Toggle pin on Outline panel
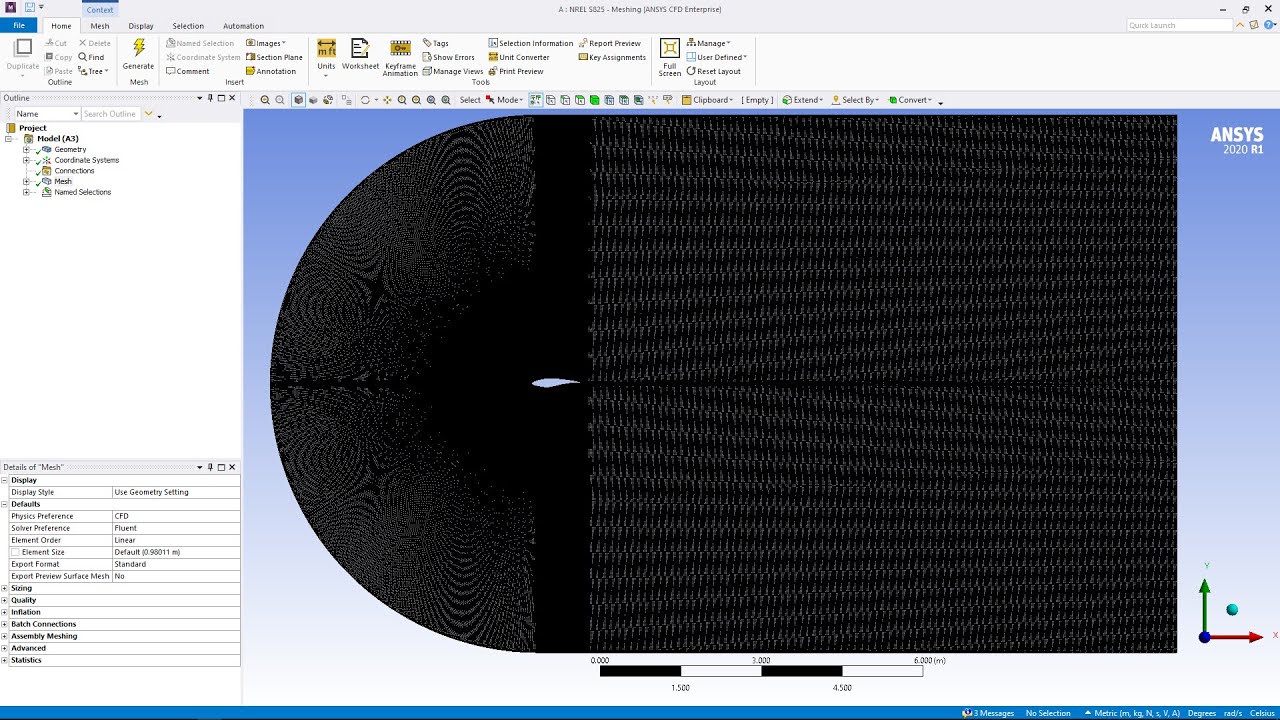This screenshot has height=720, width=1280. (210, 98)
